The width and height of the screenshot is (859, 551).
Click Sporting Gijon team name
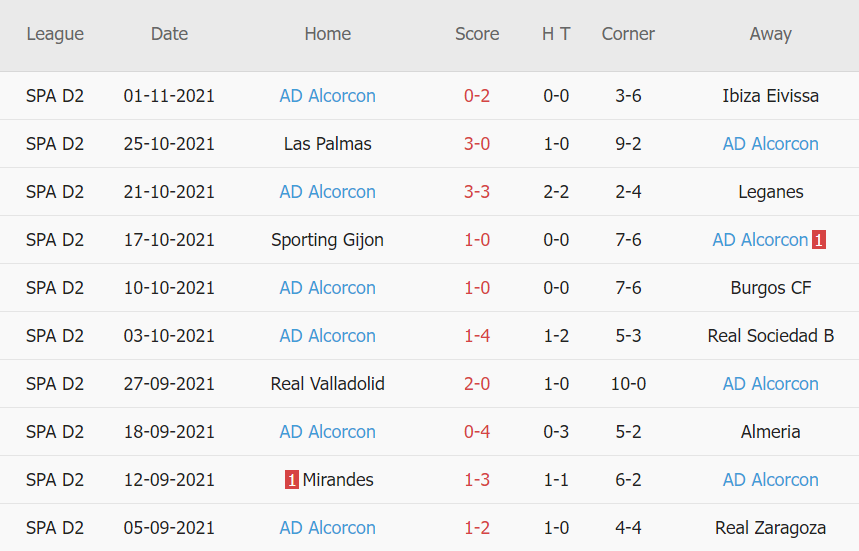coord(328,240)
